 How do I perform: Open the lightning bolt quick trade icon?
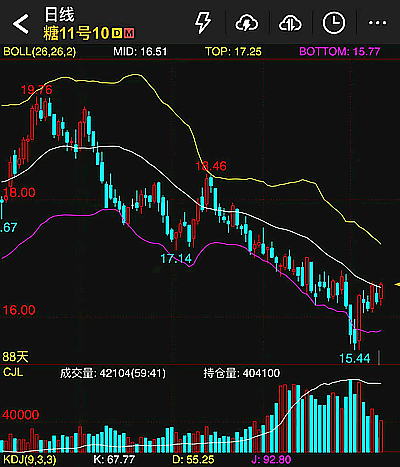(203, 23)
